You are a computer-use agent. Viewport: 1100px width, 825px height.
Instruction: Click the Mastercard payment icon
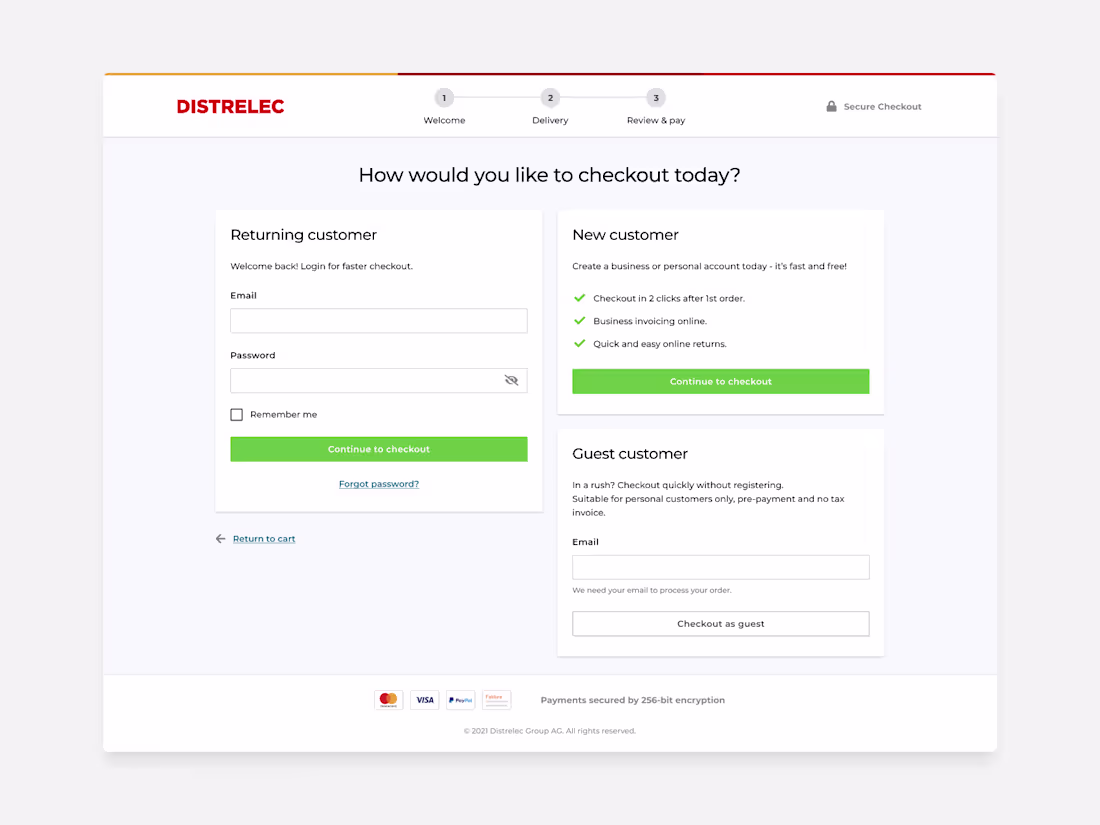(x=388, y=699)
